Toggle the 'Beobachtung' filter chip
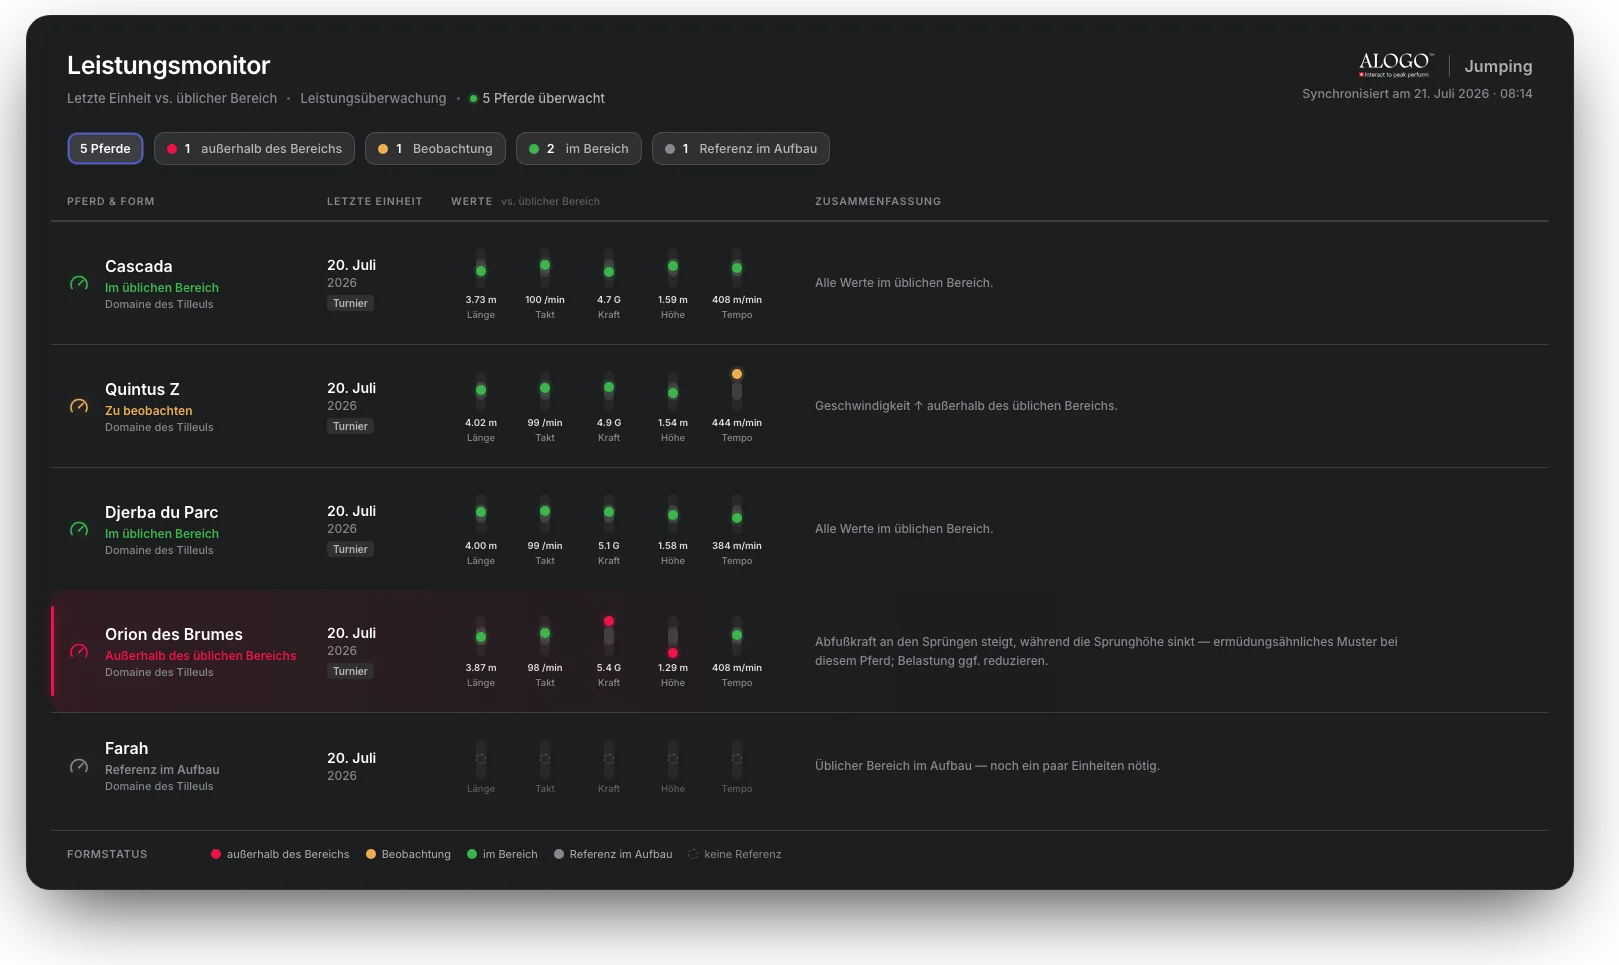Image resolution: width=1619 pixels, height=965 pixels. pyautogui.click(x=435, y=149)
